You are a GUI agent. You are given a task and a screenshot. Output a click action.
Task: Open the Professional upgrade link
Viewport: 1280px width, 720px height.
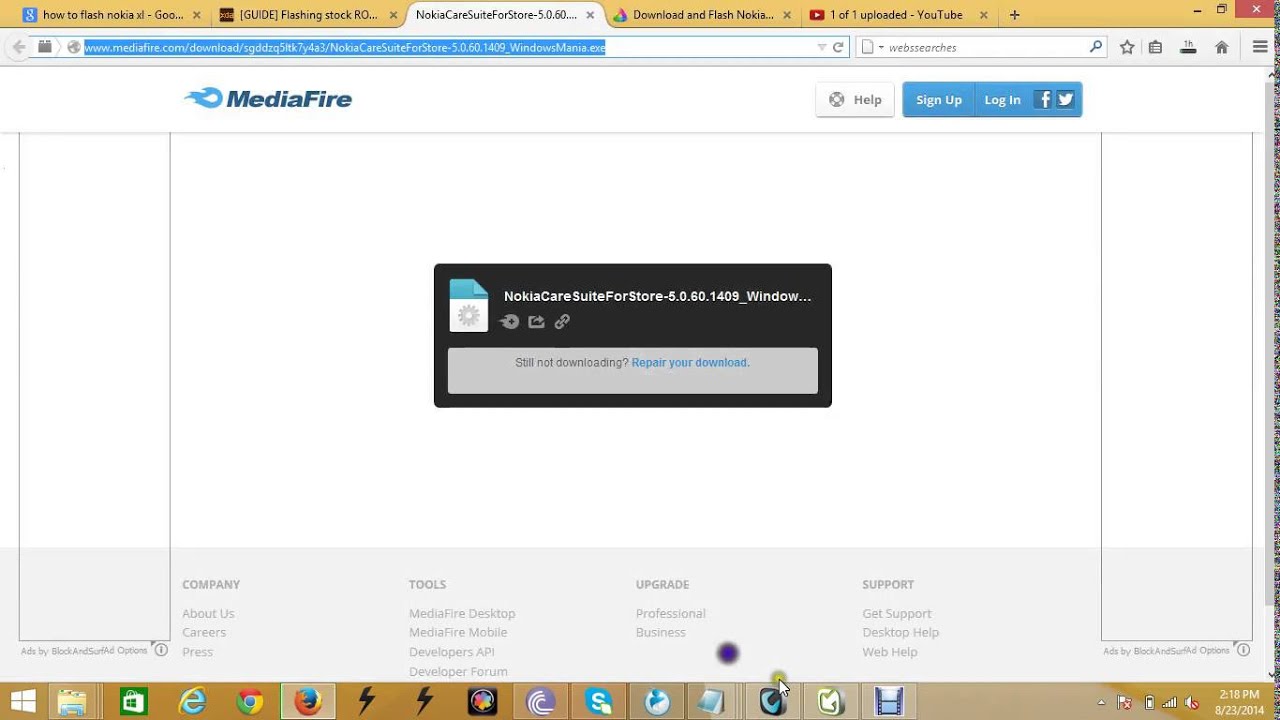(x=670, y=613)
